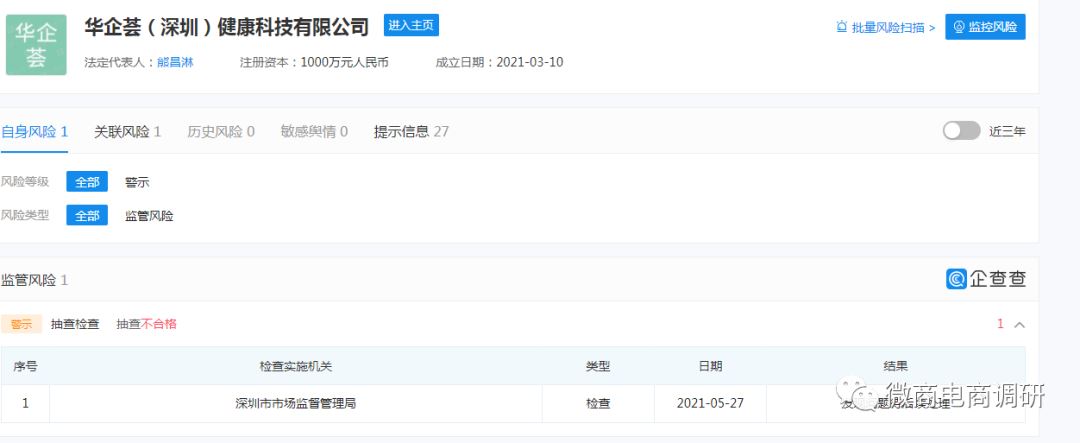
Task: Switch to 关联风险 tab
Action: [127, 132]
